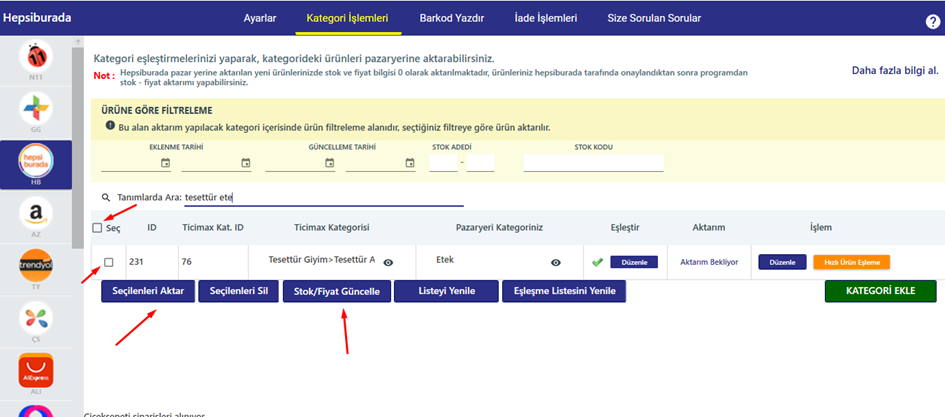
Task: Click the Stok/Fiyat Güncelle button
Action: tap(337, 292)
